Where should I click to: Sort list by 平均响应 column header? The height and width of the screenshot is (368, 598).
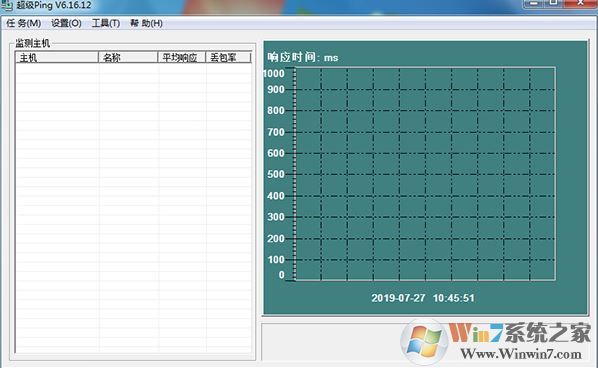(182, 58)
